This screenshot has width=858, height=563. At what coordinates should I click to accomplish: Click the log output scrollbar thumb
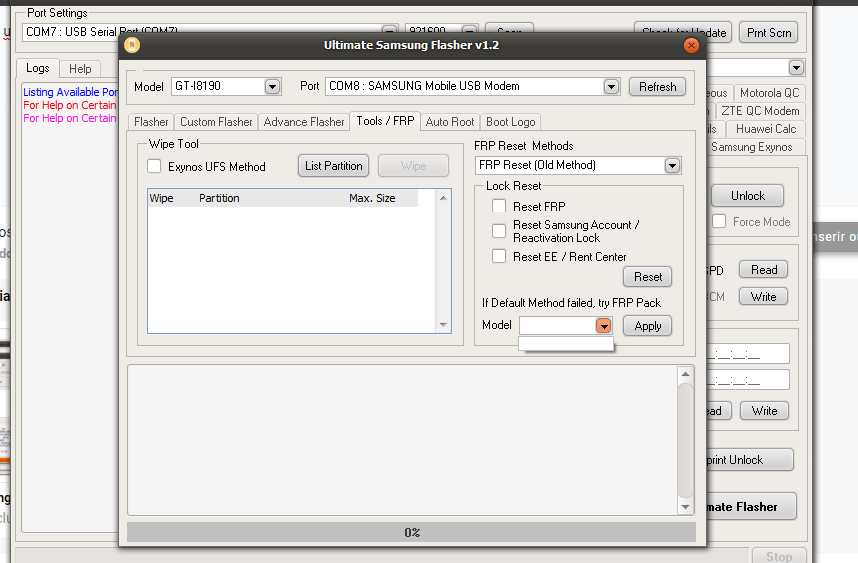click(685, 441)
